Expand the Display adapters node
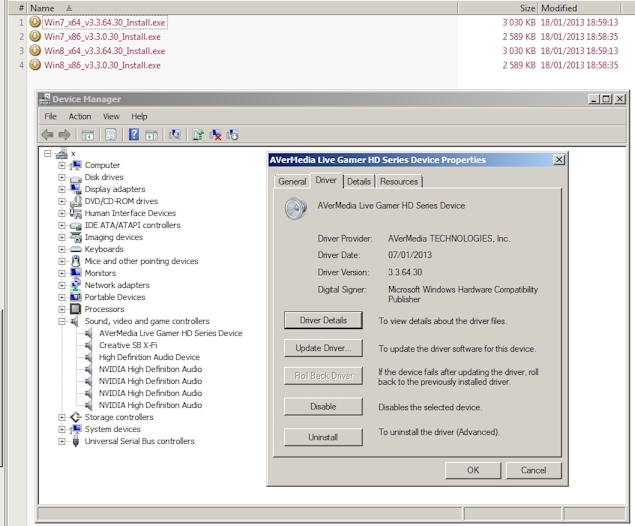This screenshot has height=526, width=635. click(x=62, y=189)
